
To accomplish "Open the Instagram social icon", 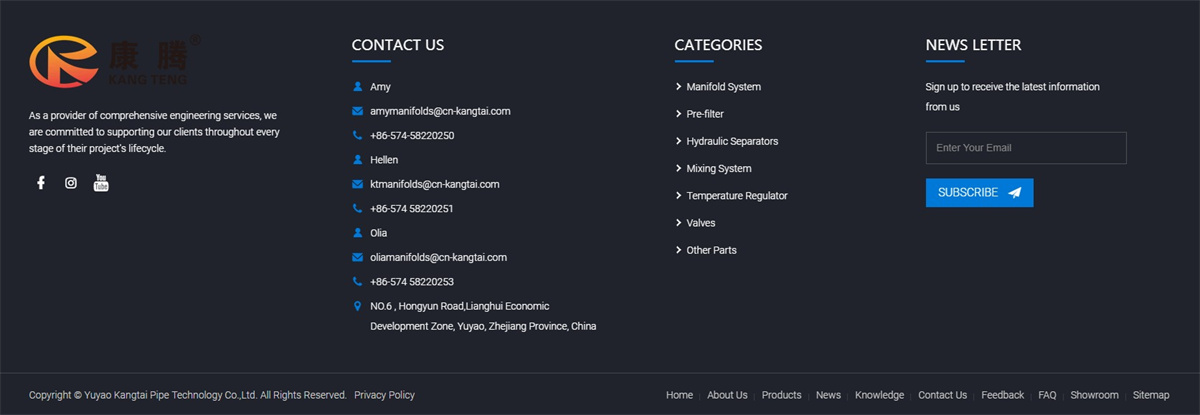I will pyautogui.click(x=71, y=183).
